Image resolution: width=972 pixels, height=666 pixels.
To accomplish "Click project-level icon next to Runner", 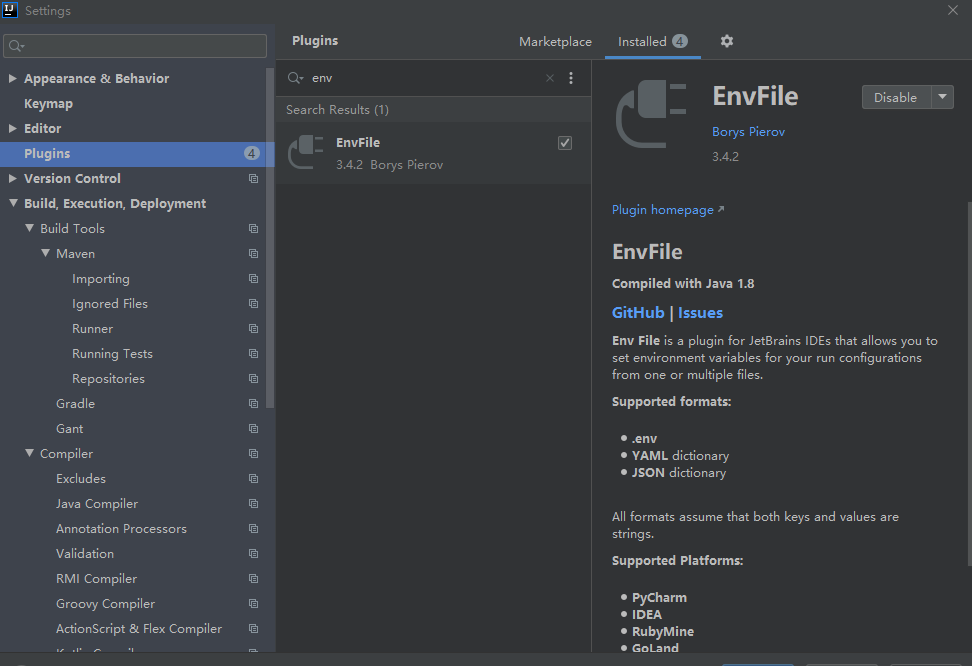I will coord(254,329).
